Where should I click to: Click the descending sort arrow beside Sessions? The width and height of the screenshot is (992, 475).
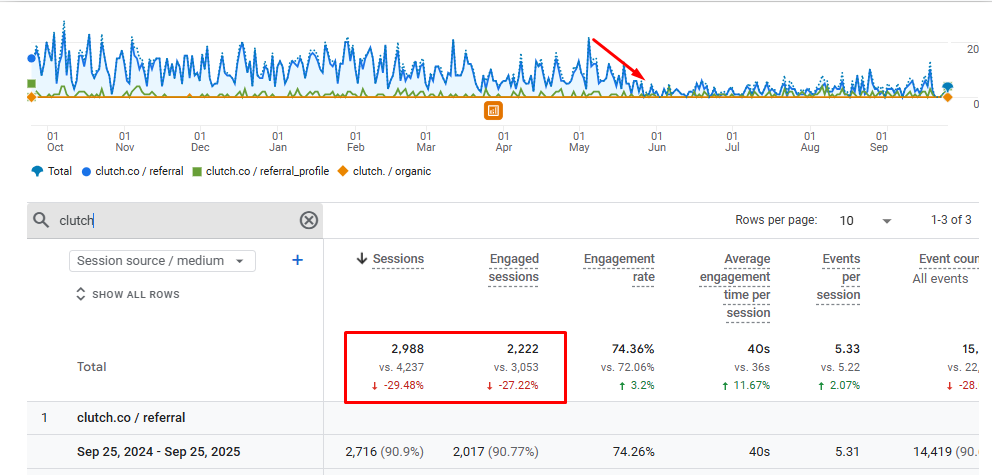click(362, 259)
